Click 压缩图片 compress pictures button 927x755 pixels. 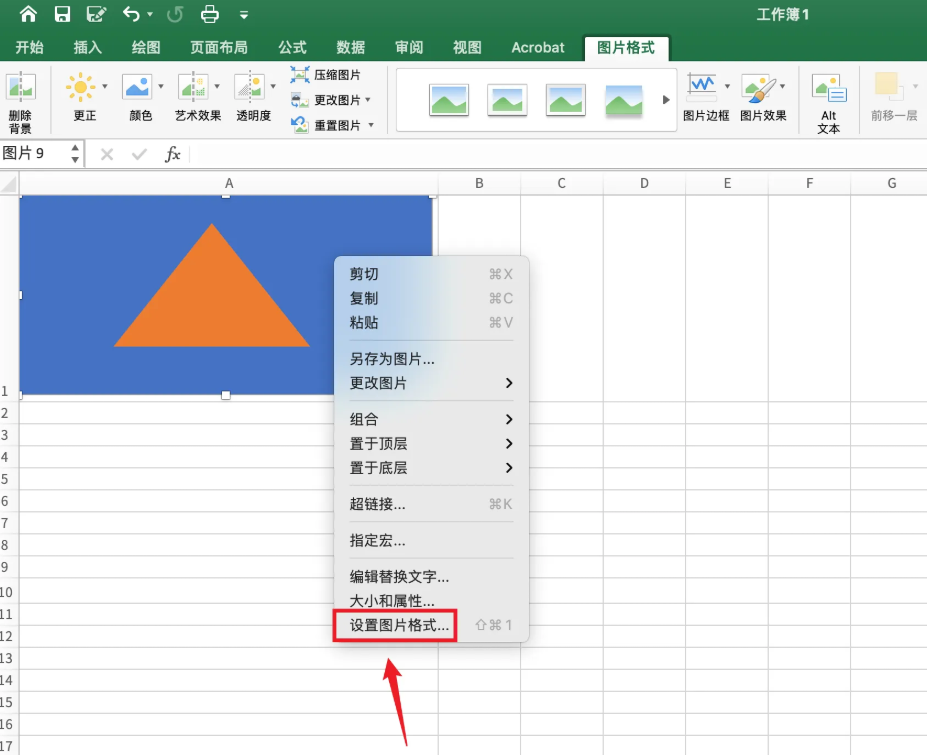tap(325, 74)
